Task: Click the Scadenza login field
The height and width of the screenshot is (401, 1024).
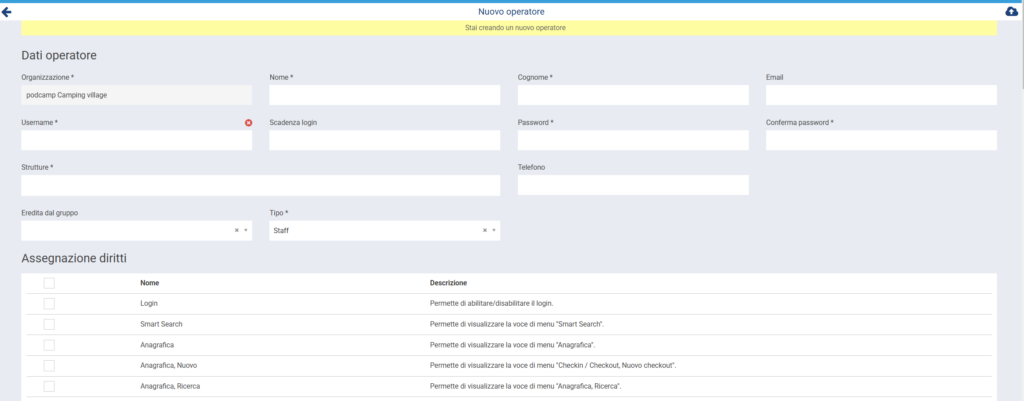Action: (384, 140)
